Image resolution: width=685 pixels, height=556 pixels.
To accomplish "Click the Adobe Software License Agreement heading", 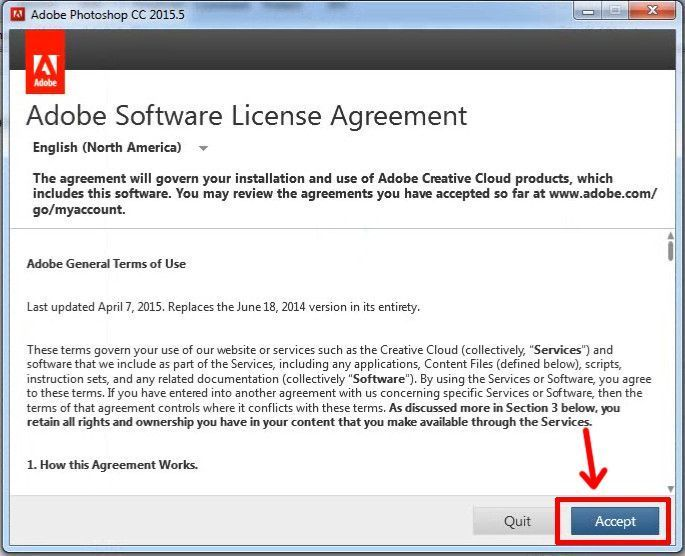I will (x=246, y=115).
